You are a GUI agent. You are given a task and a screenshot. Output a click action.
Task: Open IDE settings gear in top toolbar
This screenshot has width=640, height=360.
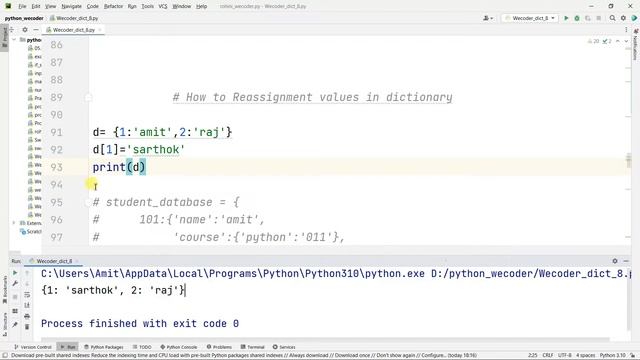tap(623, 18)
